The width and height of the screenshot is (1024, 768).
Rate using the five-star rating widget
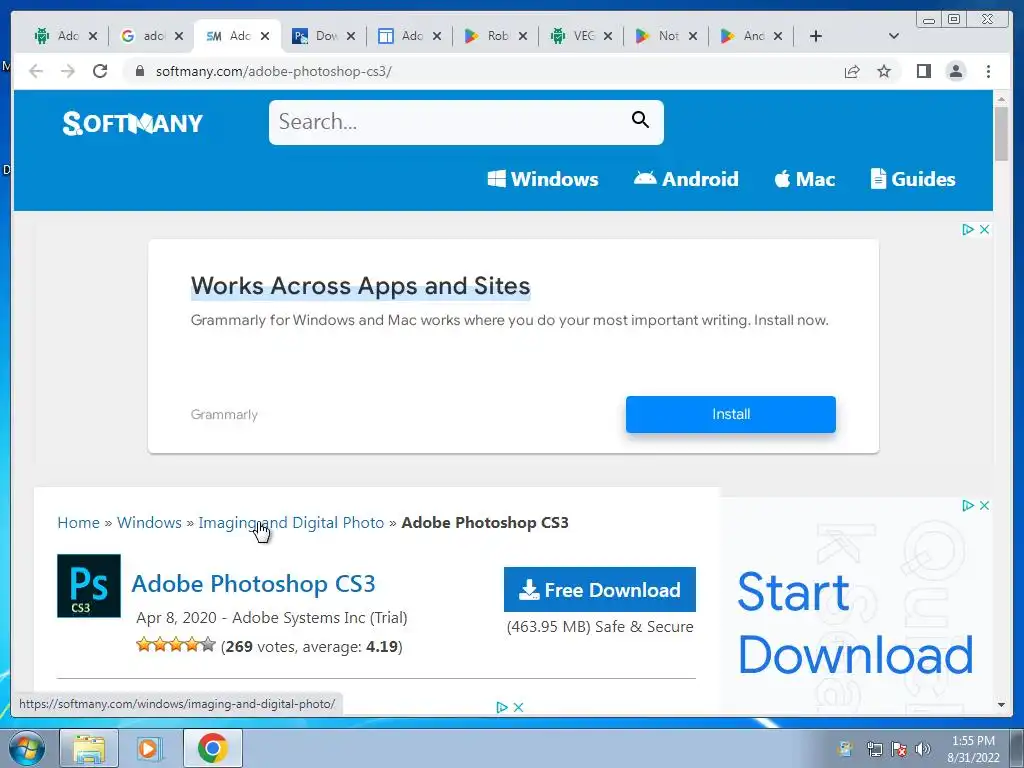tap(175, 646)
